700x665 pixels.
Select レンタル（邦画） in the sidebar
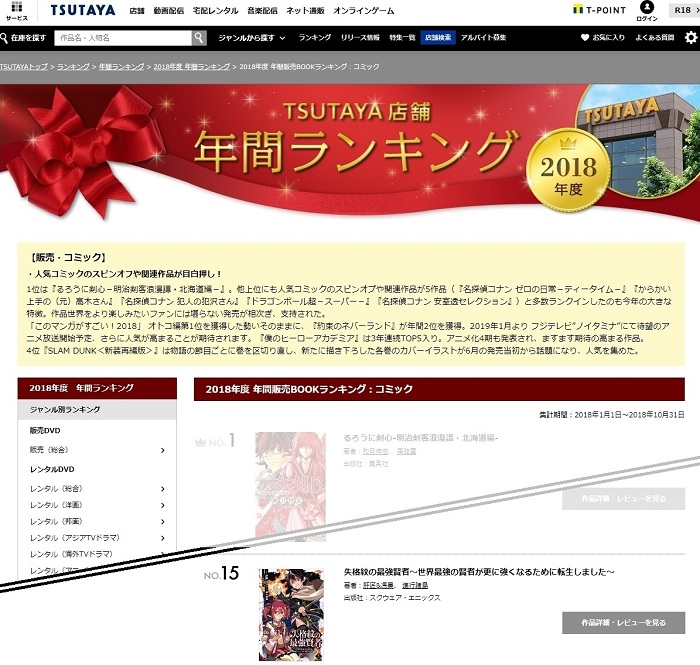pos(56,521)
